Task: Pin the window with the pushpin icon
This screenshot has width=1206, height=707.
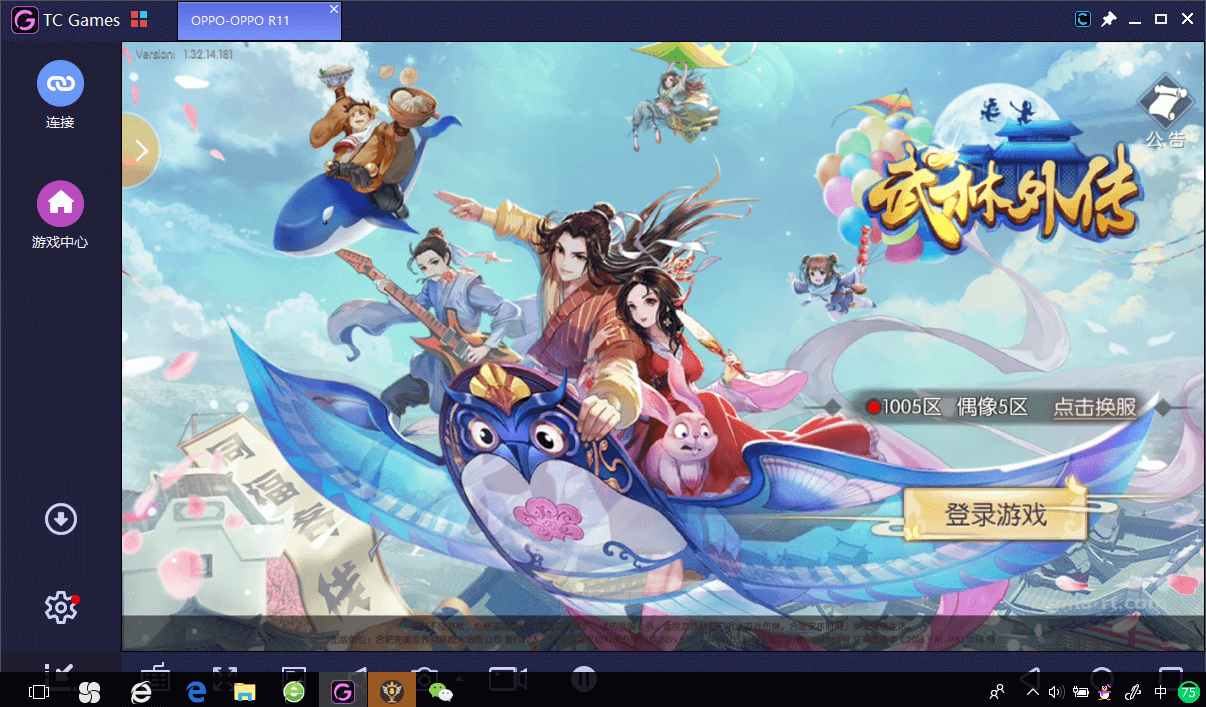Action: (1109, 20)
